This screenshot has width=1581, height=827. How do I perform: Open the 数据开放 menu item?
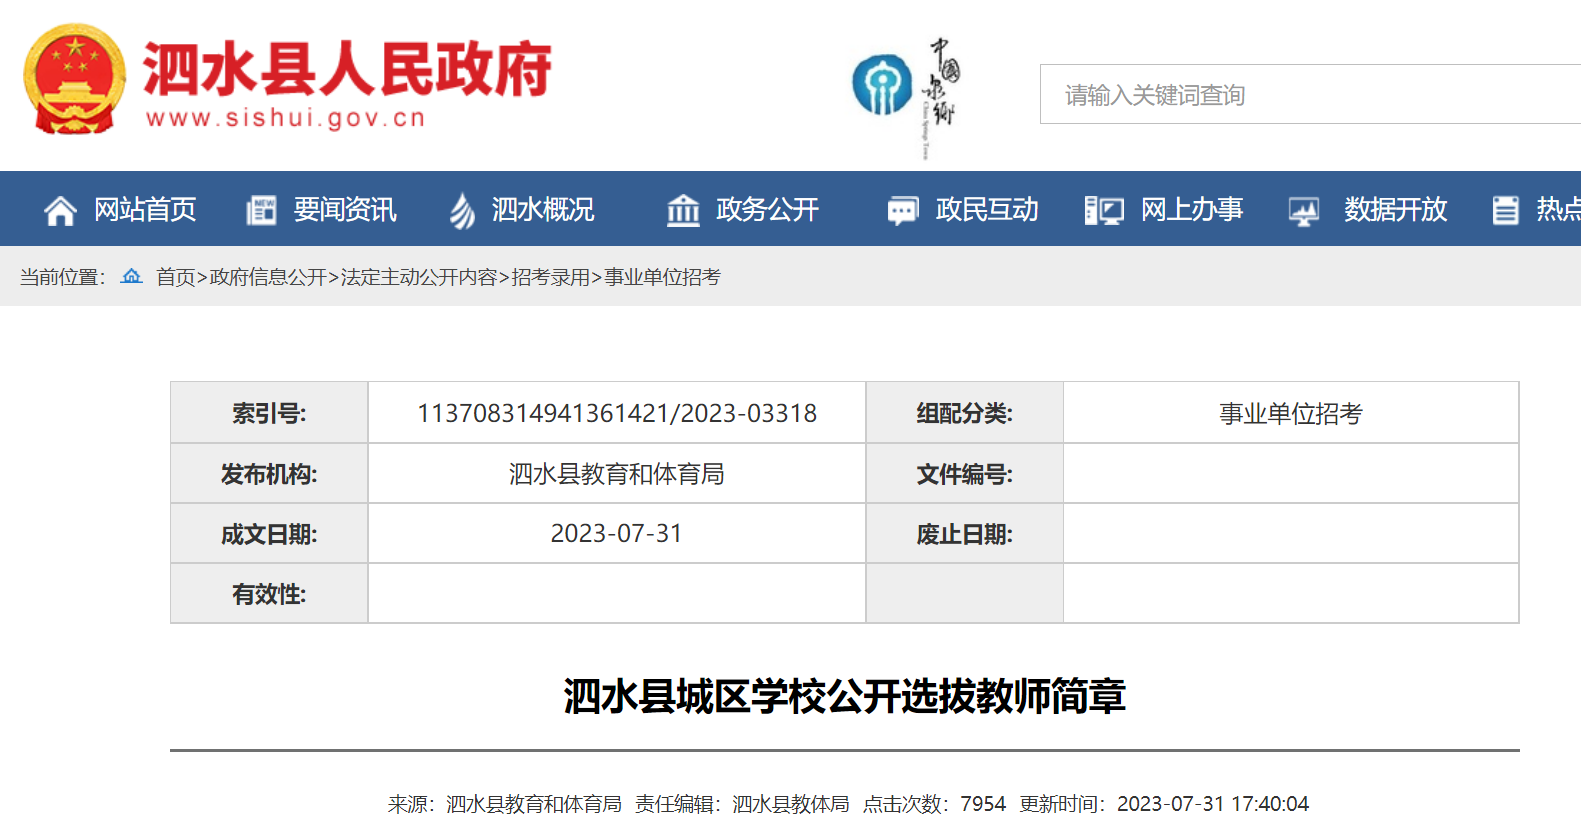point(1396,210)
